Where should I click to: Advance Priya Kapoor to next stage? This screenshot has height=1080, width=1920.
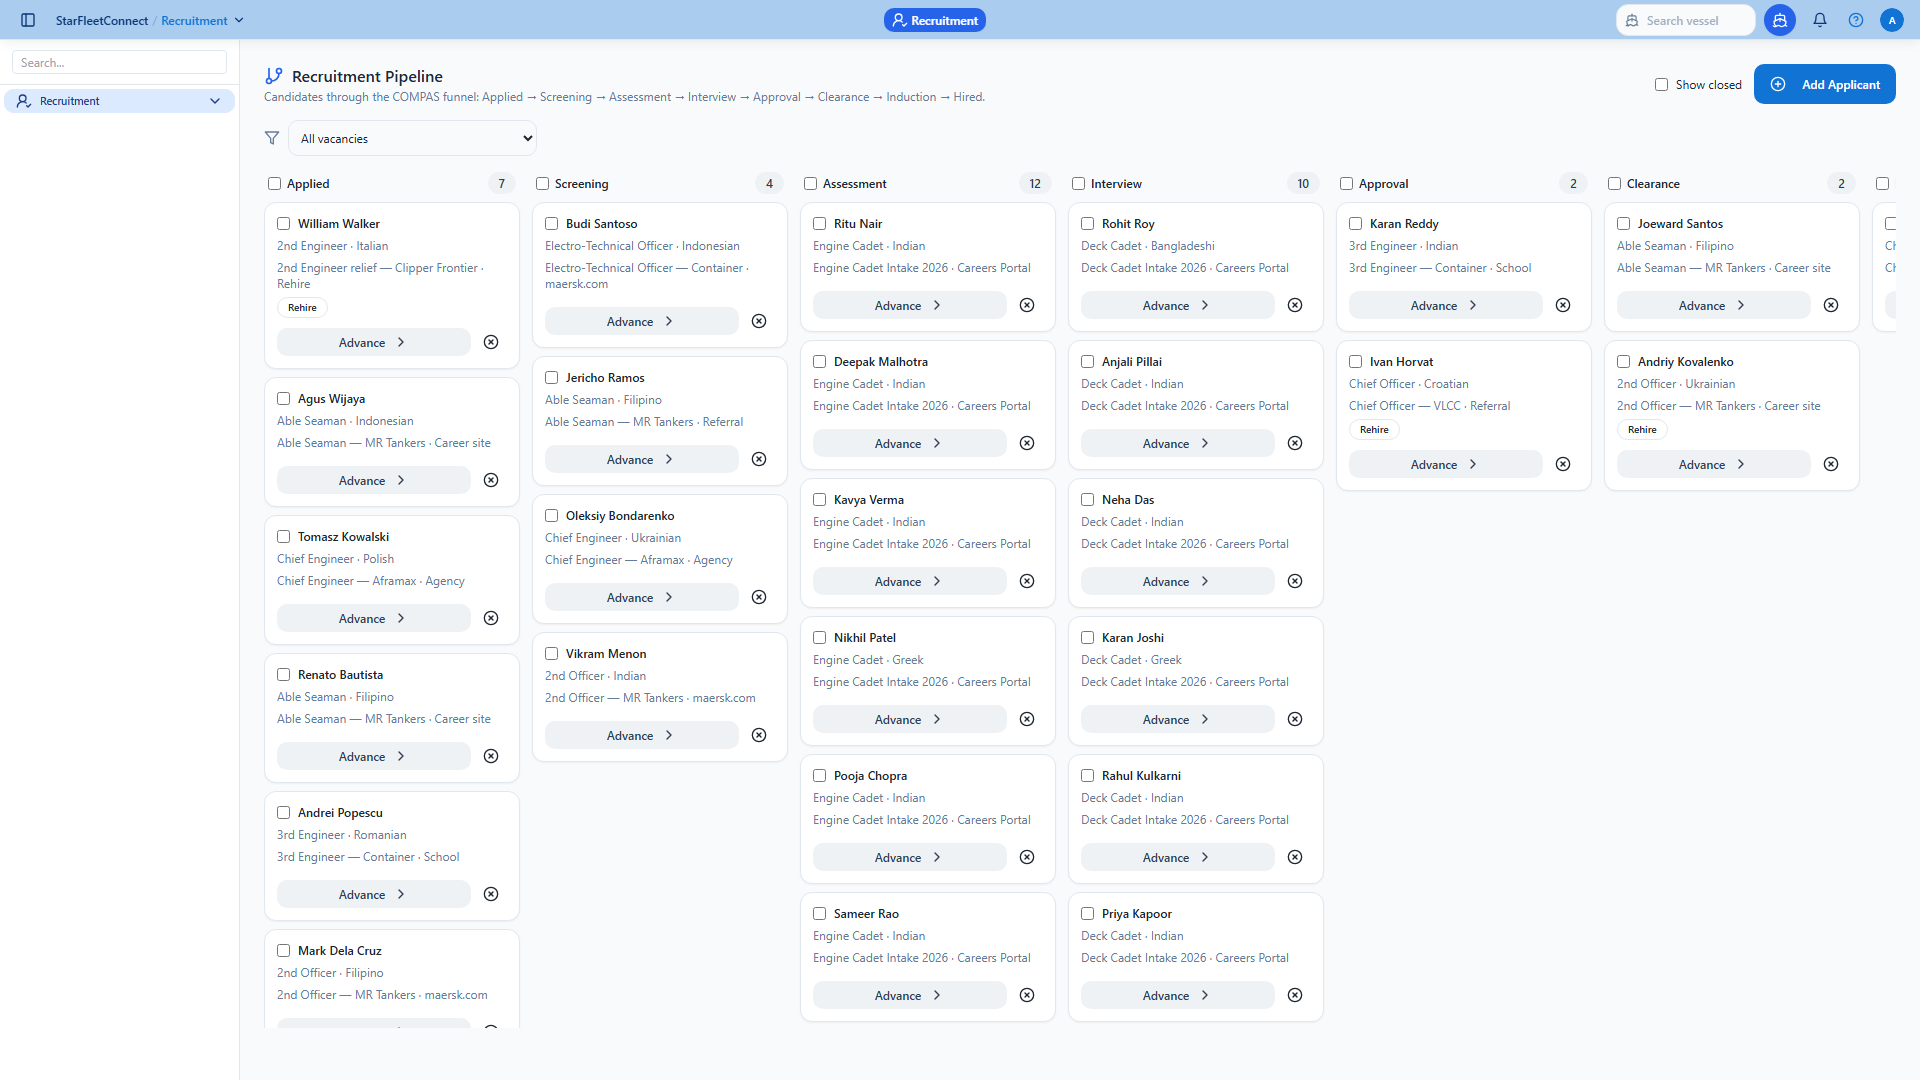point(1177,995)
